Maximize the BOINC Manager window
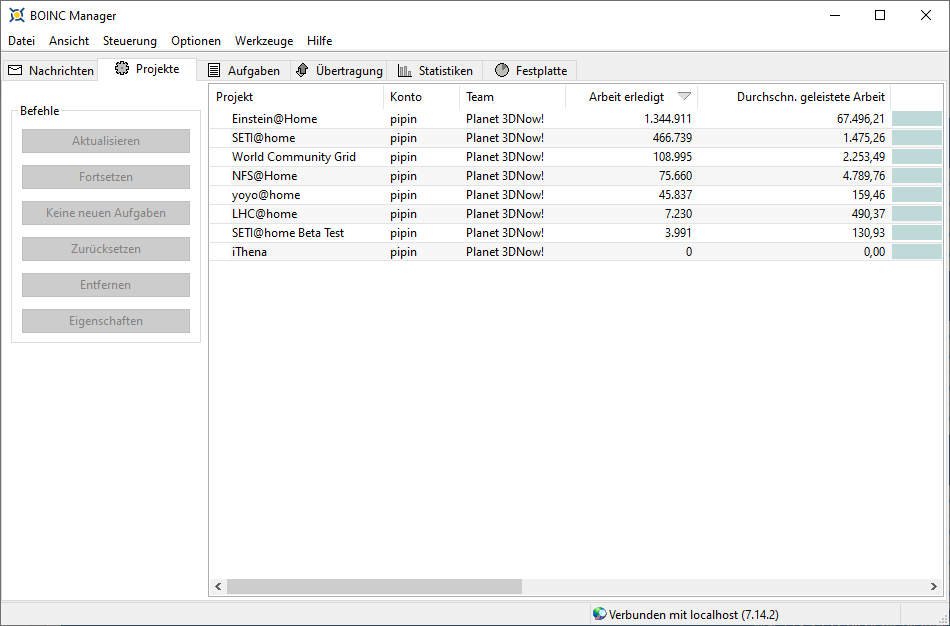The width and height of the screenshot is (950, 626). click(880, 15)
